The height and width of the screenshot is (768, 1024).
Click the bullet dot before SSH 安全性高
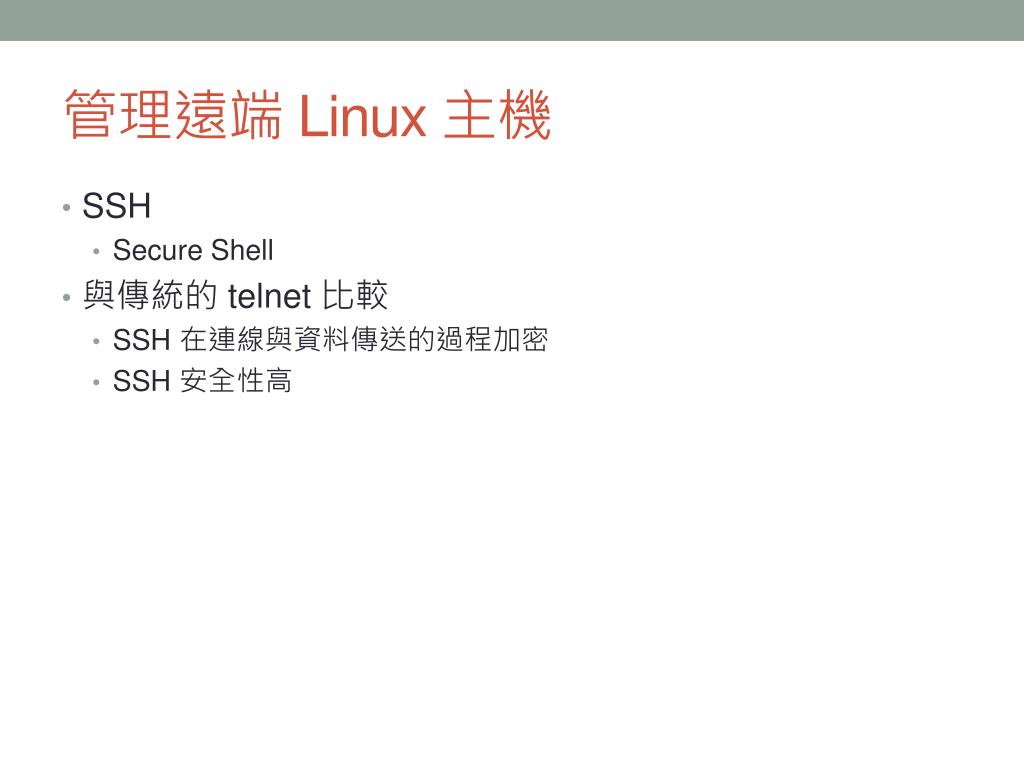(x=97, y=382)
